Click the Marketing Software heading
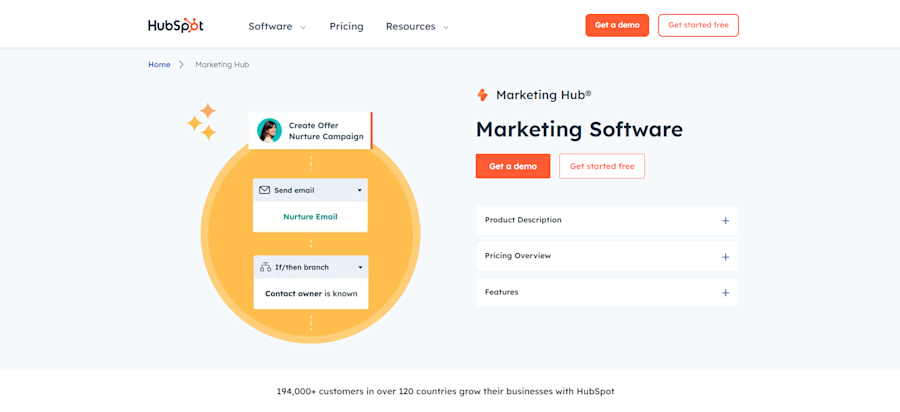Viewport: 900px width, 412px height. 579,129
